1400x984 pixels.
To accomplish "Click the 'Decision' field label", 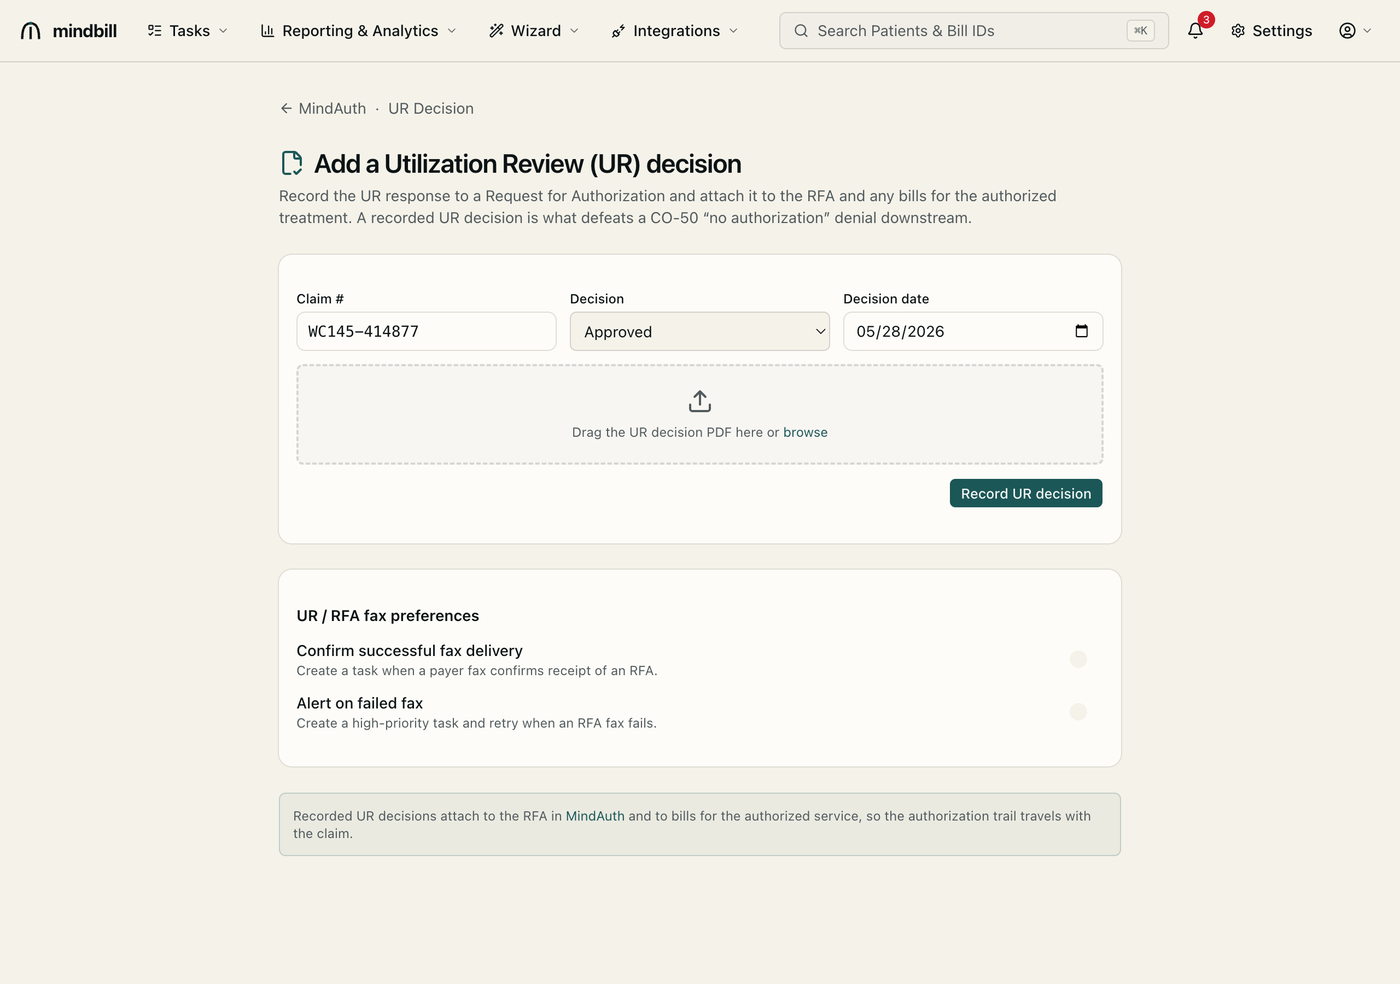I will click(x=597, y=299).
